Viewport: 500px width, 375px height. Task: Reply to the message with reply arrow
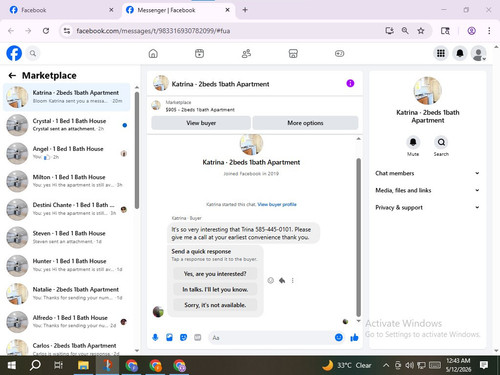click(x=282, y=280)
